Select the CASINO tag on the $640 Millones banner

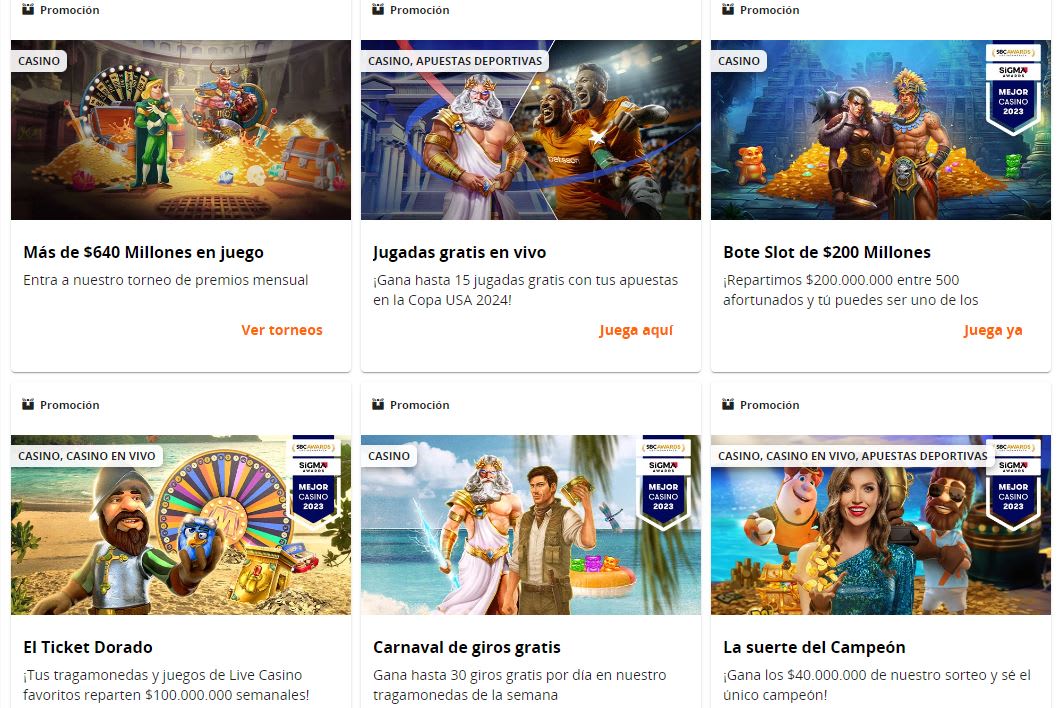tap(39, 61)
